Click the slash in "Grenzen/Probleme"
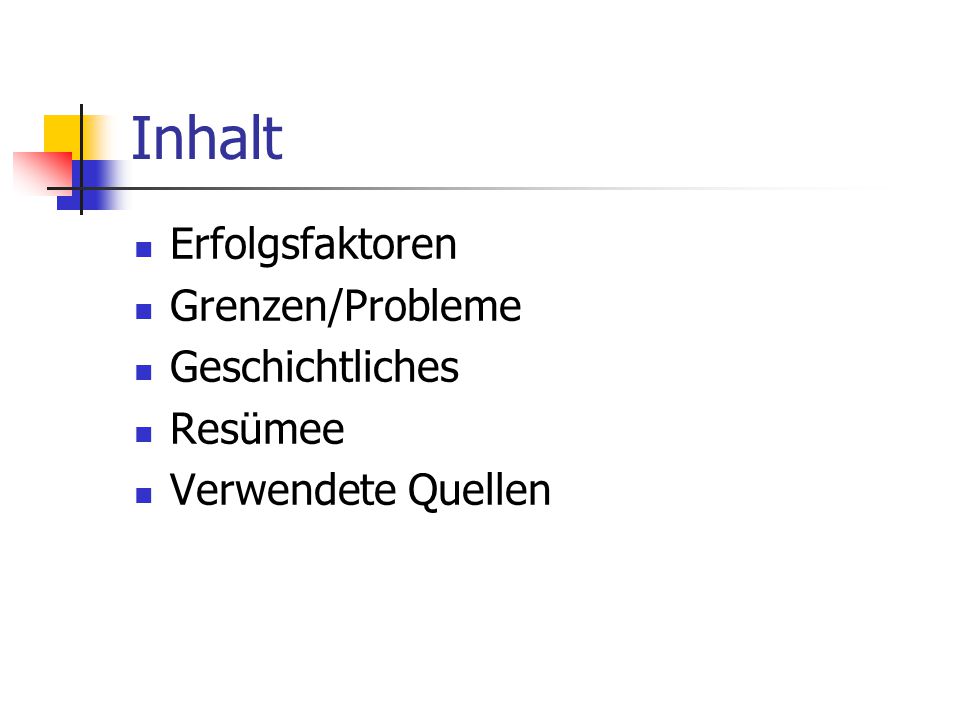The height and width of the screenshot is (720, 960). tap(336, 307)
